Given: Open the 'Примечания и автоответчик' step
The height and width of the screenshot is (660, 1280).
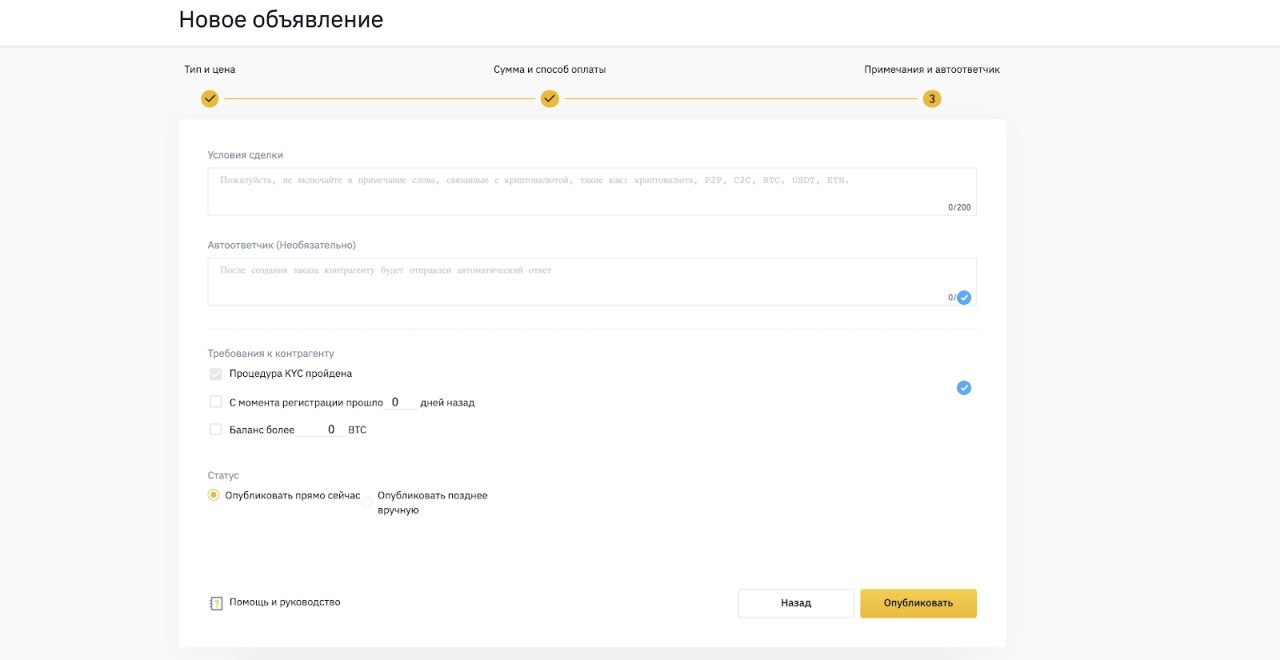Looking at the screenshot, I should tap(930, 68).
